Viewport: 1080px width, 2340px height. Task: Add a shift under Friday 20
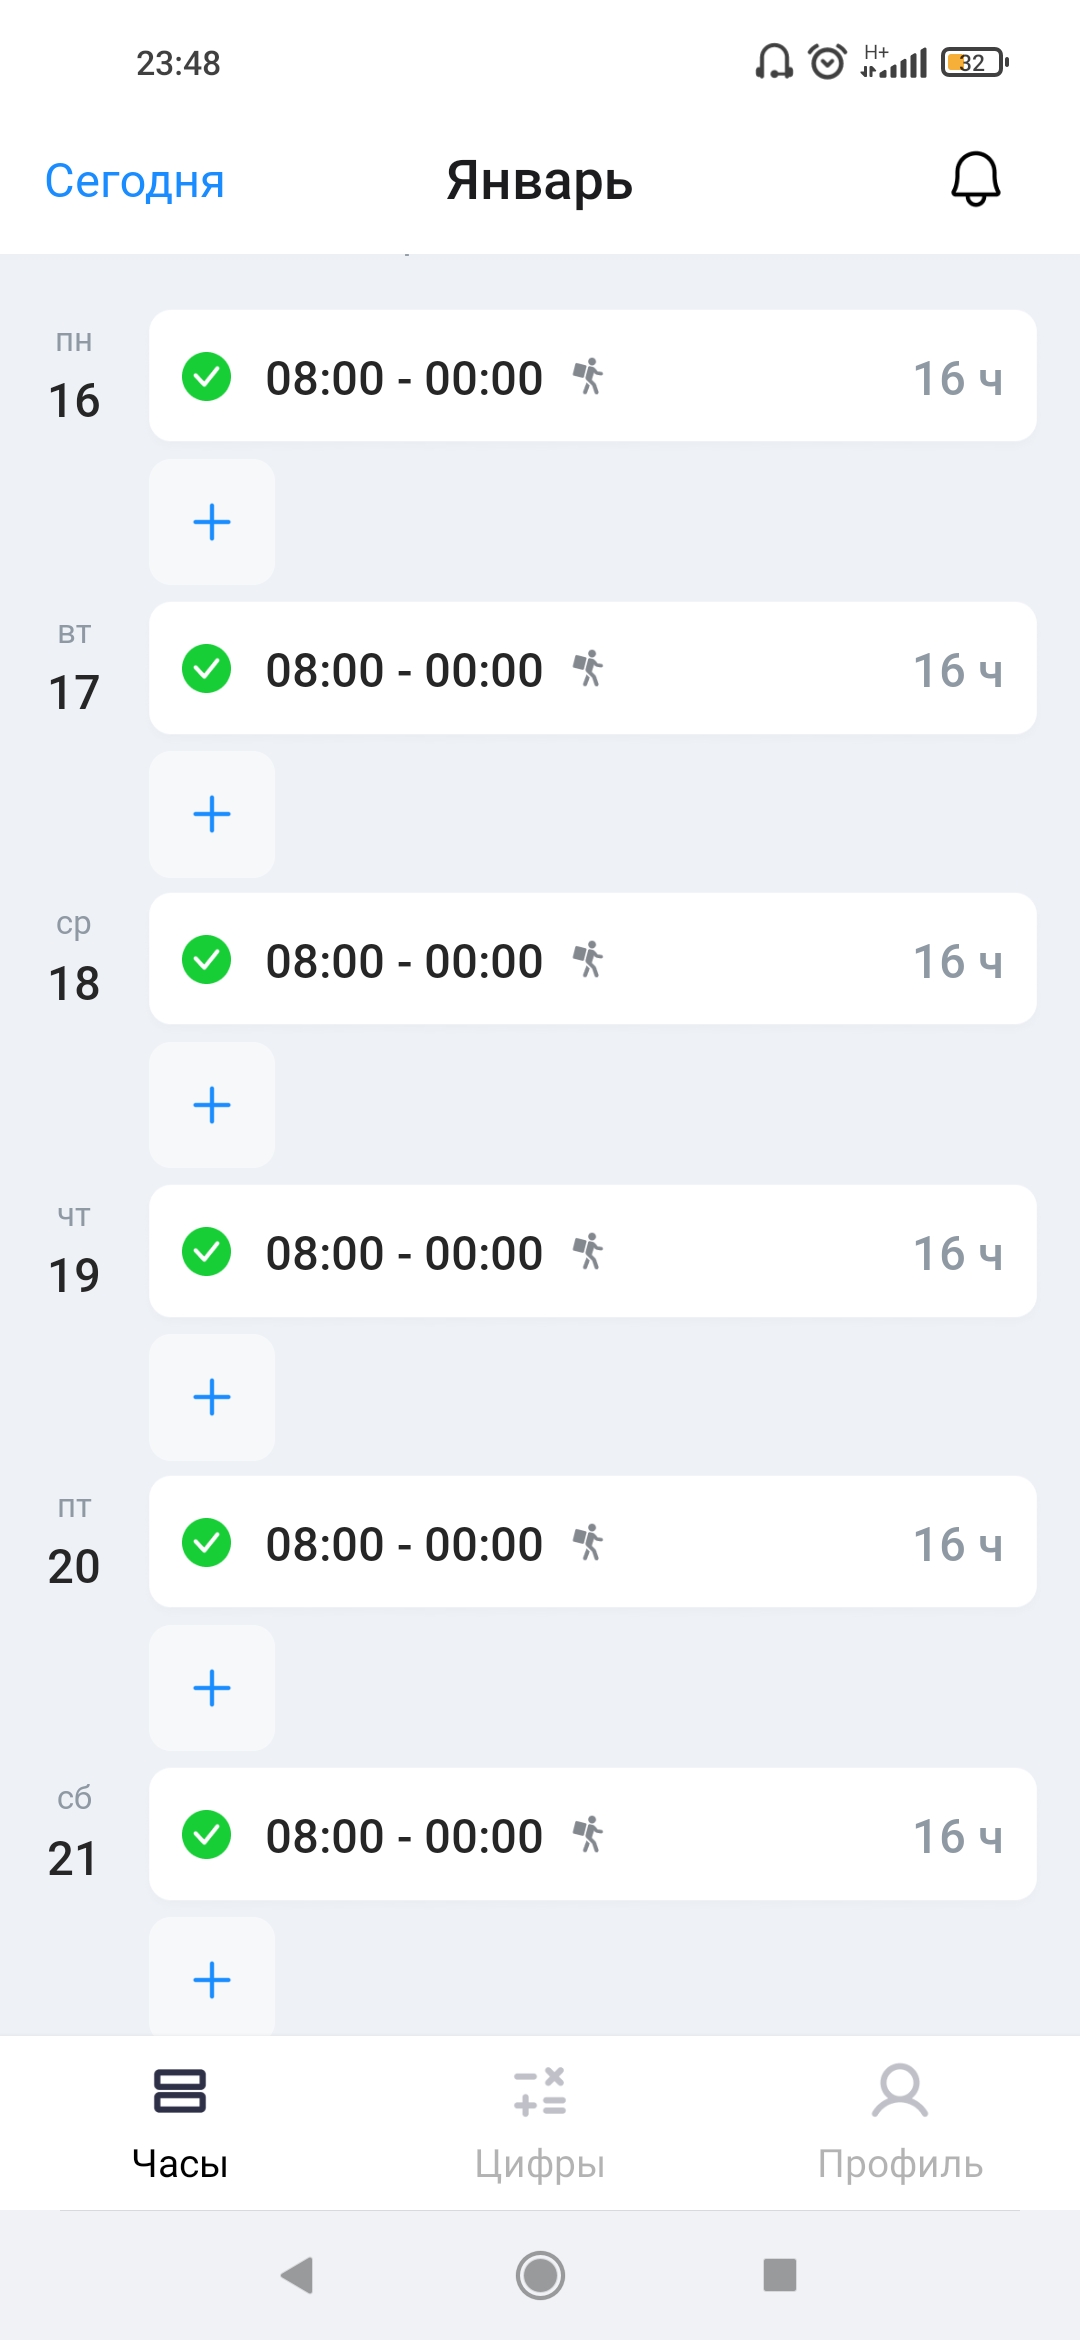tap(212, 1688)
